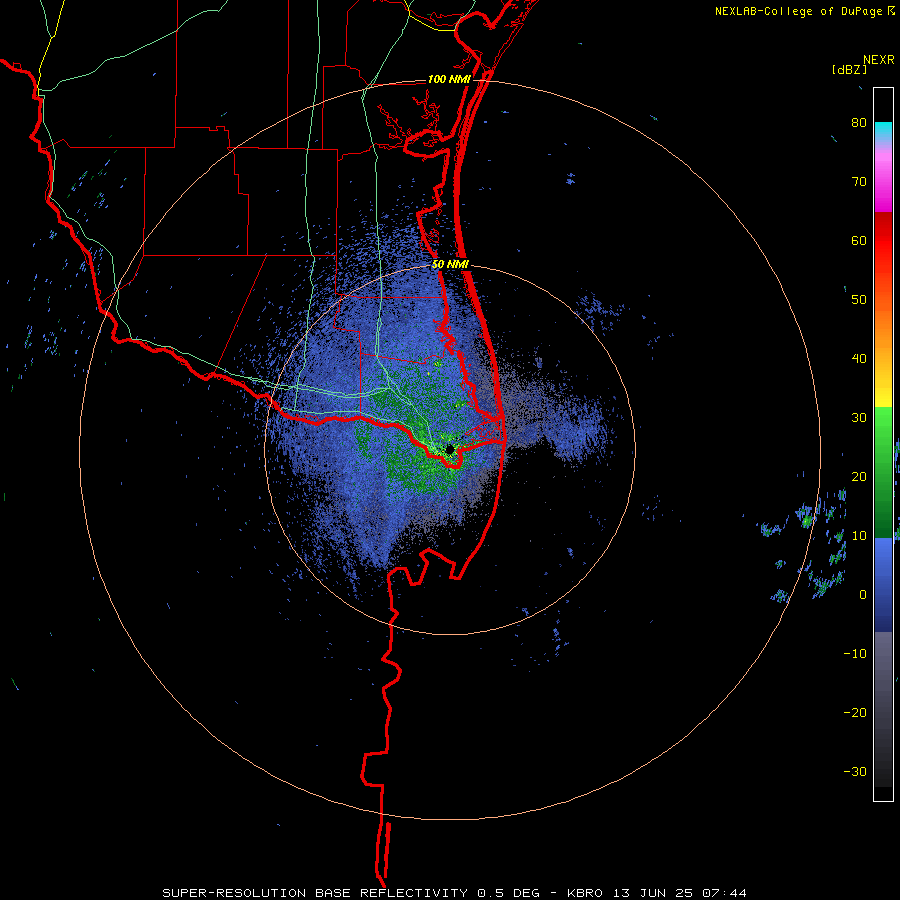The image size is (900, 900).
Task: Click the '60' value on dBZ scale
Action: [859, 240]
